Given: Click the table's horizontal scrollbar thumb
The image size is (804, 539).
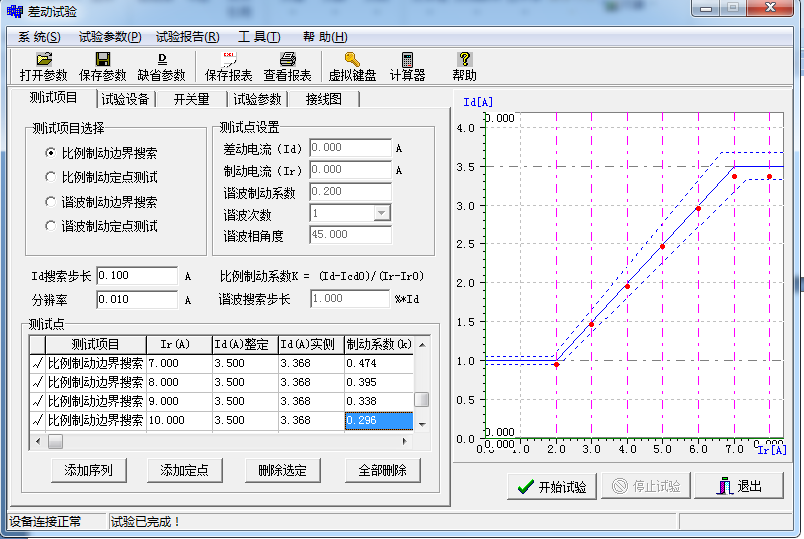Looking at the screenshot, I should (55, 441).
